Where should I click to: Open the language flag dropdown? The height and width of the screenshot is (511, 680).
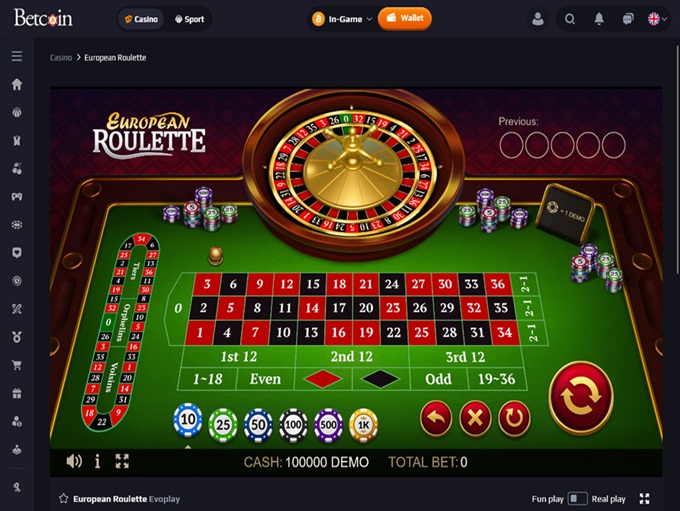coord(657,19)
